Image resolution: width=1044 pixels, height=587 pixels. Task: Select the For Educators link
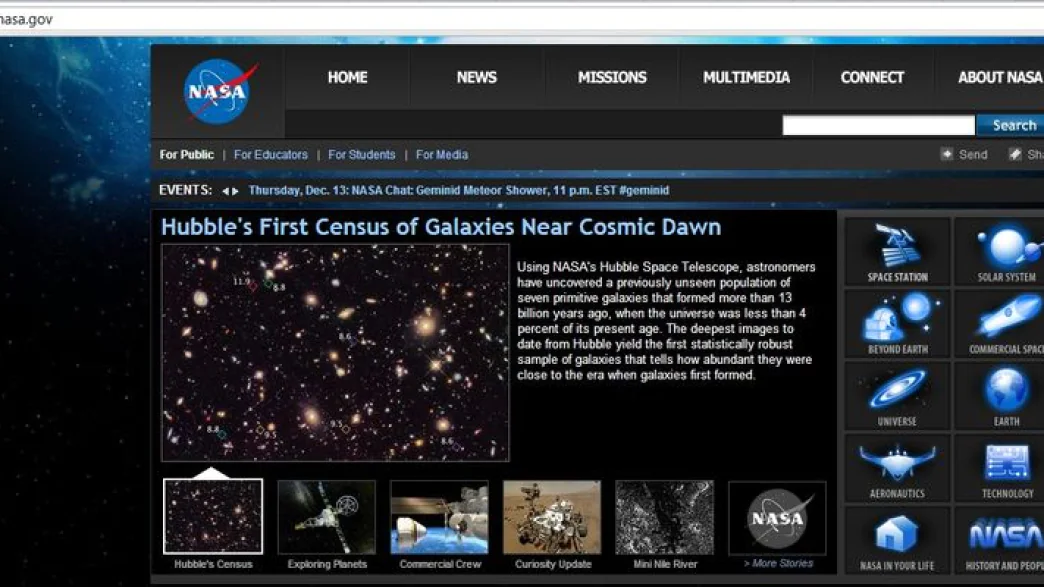[271, 154]
